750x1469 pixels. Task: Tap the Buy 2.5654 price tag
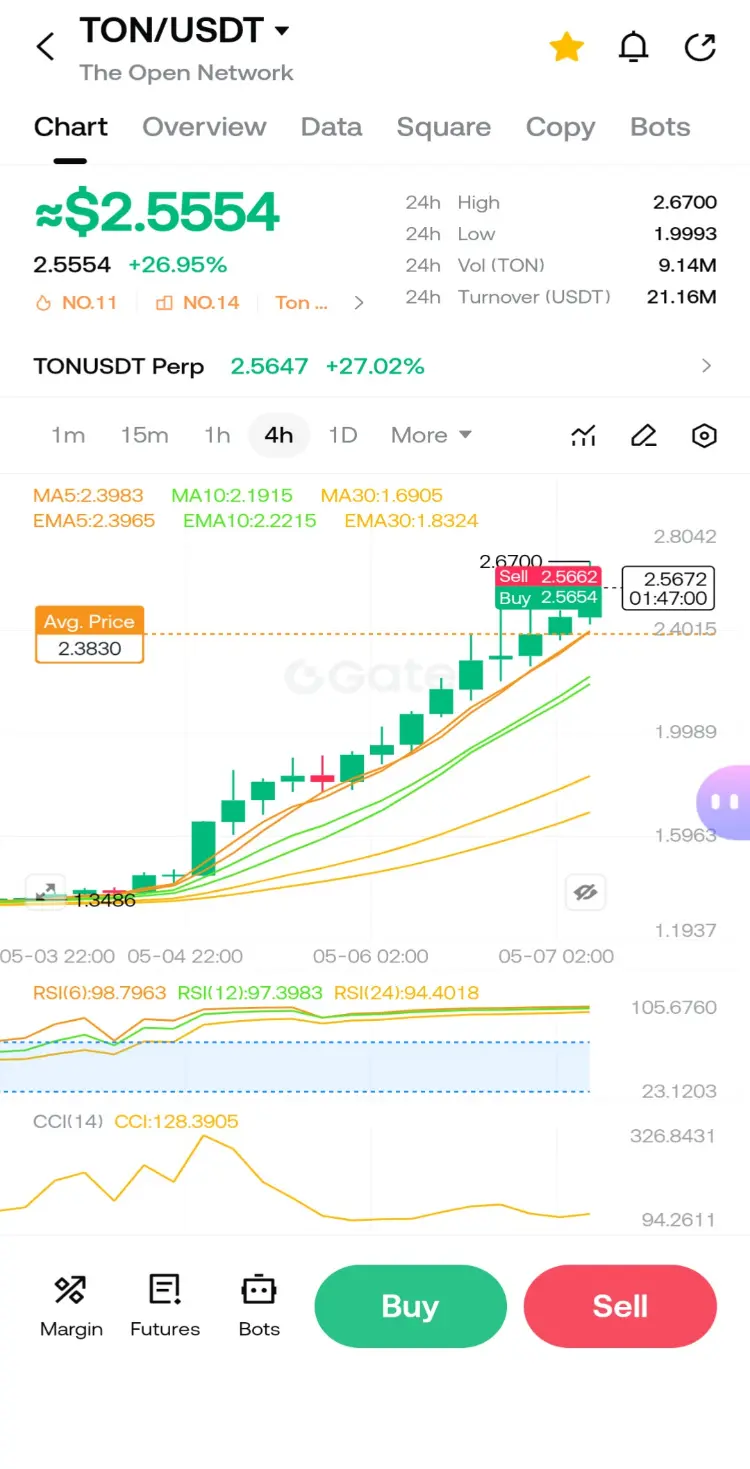point(548,597)
